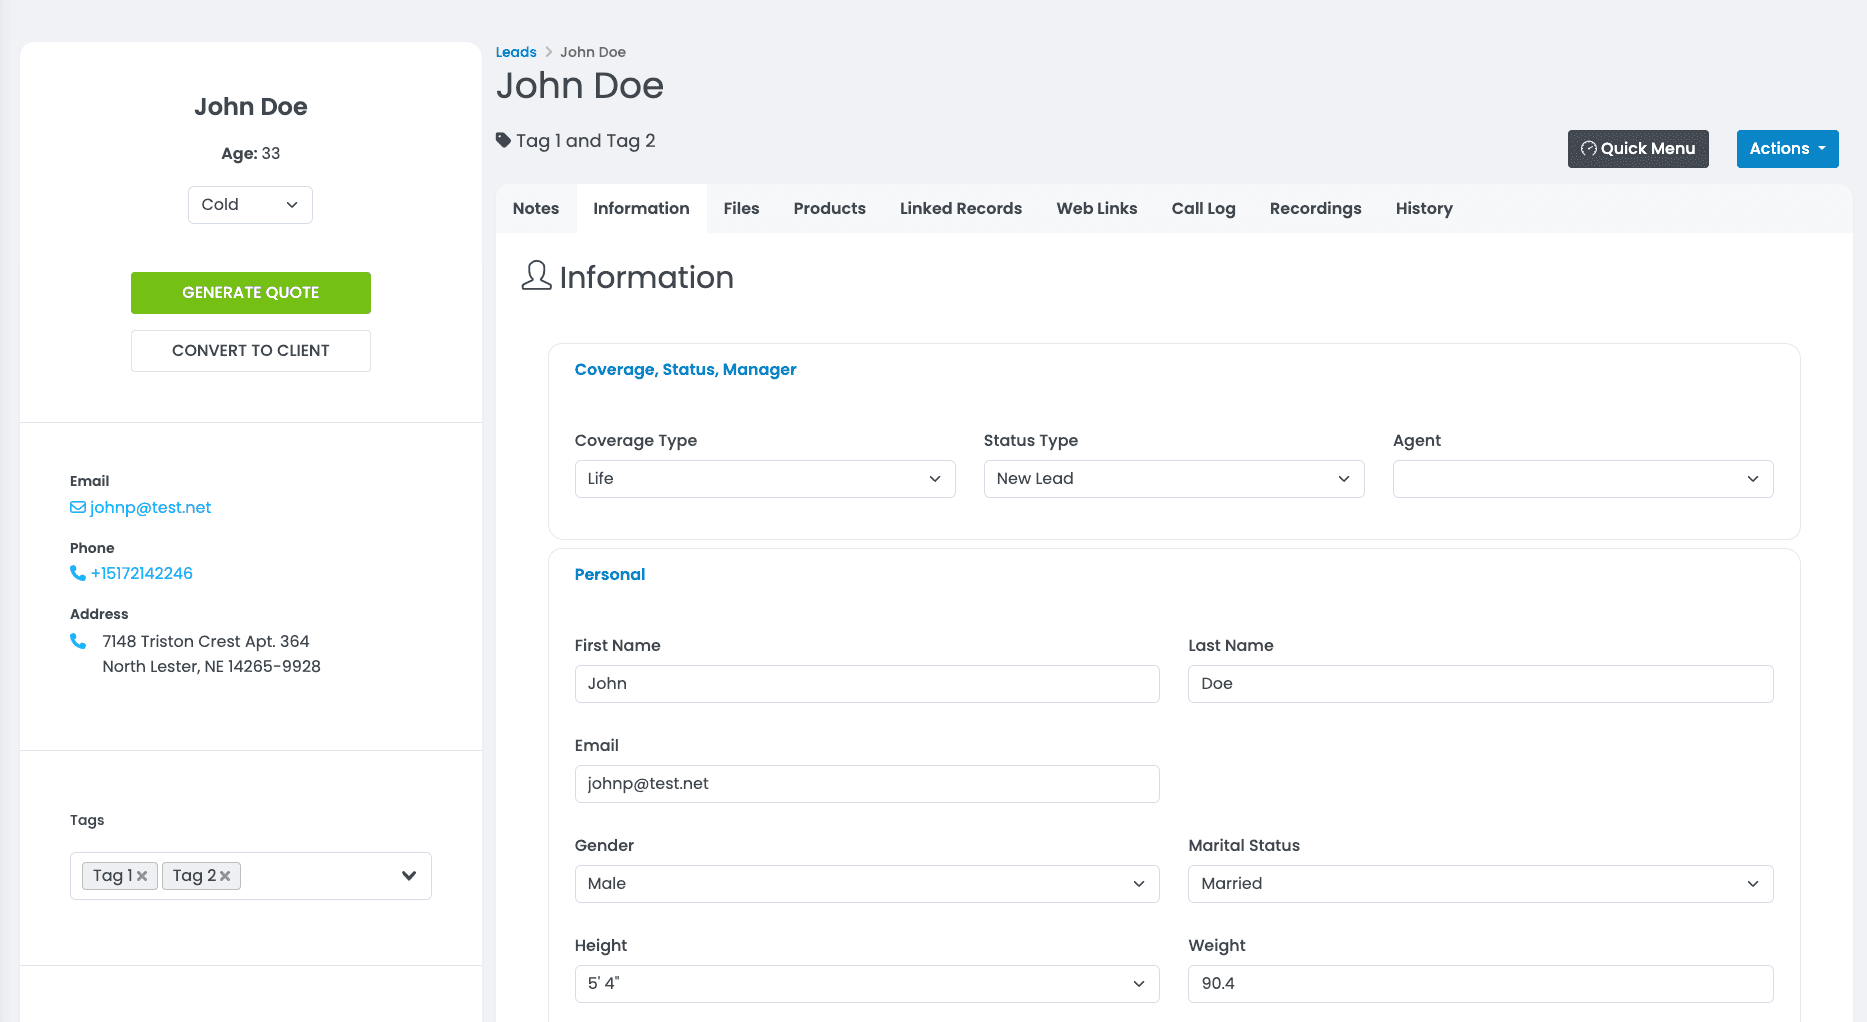Viewport: 1867px width, 1022px height.
Task: Click the Tag 1 chip label
Action: (x=113, y=876)
